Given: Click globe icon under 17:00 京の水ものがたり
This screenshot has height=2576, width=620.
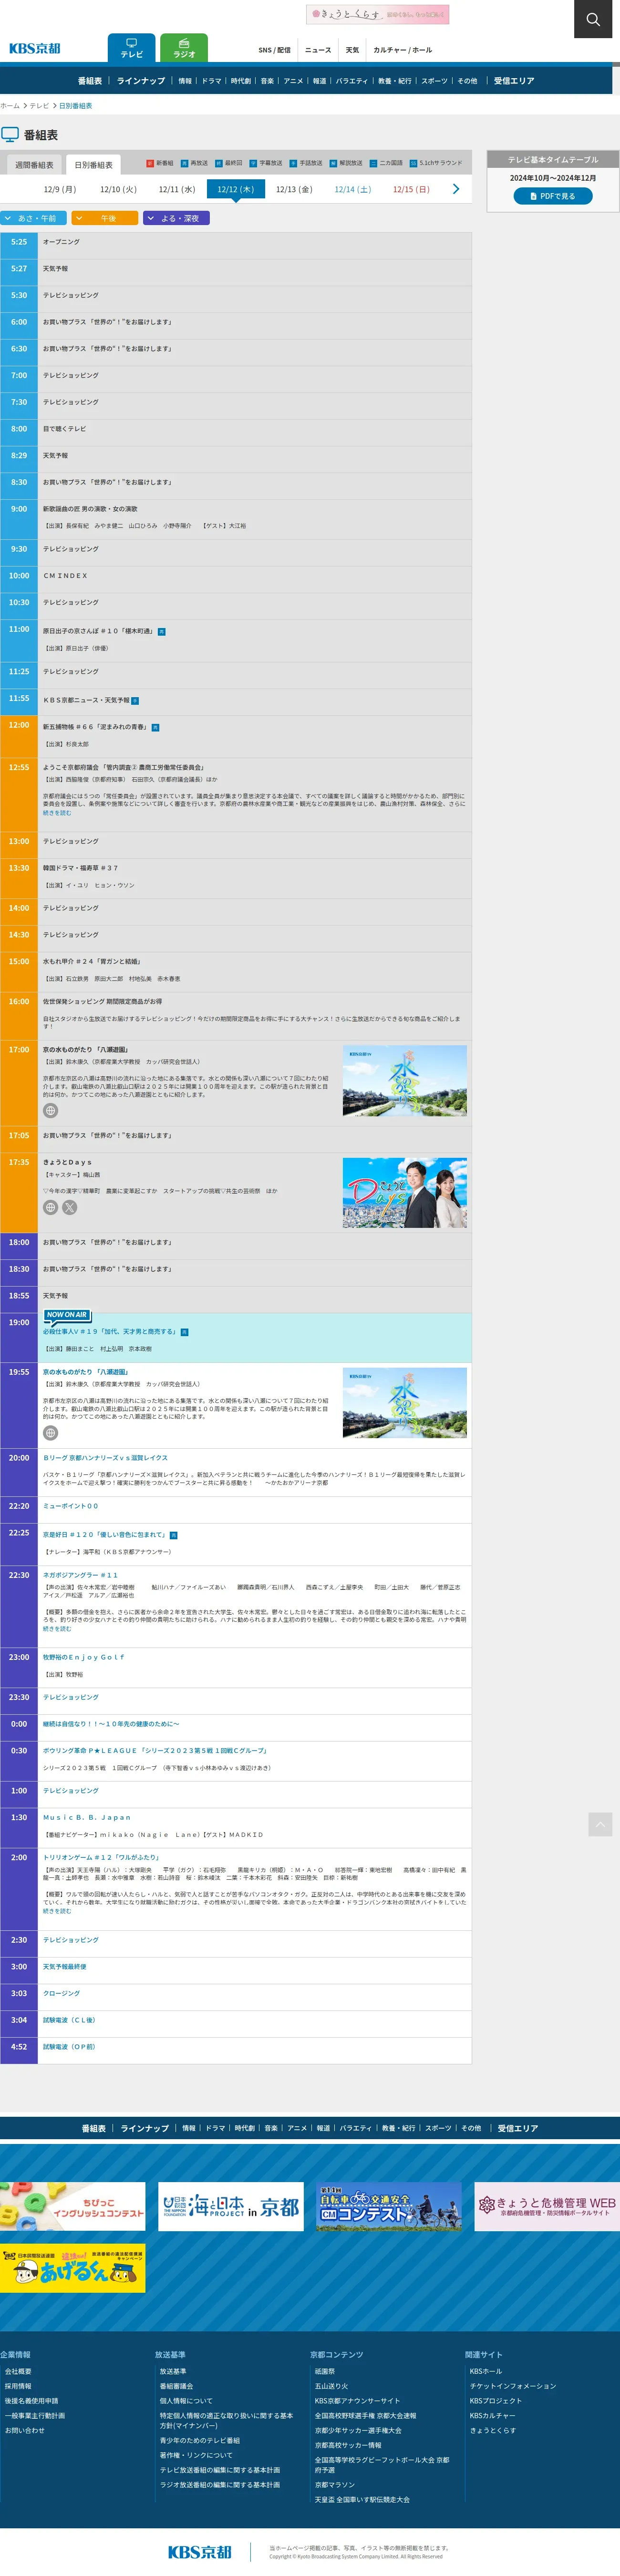Looking at the screenshot, I should (50, 1110).
